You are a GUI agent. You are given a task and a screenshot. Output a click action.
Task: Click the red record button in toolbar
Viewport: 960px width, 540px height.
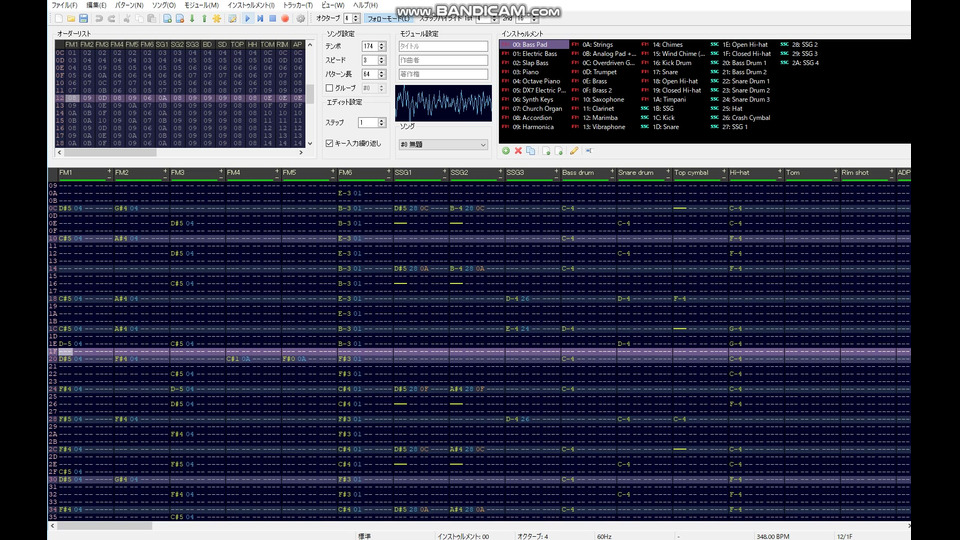tap(285, 18)
